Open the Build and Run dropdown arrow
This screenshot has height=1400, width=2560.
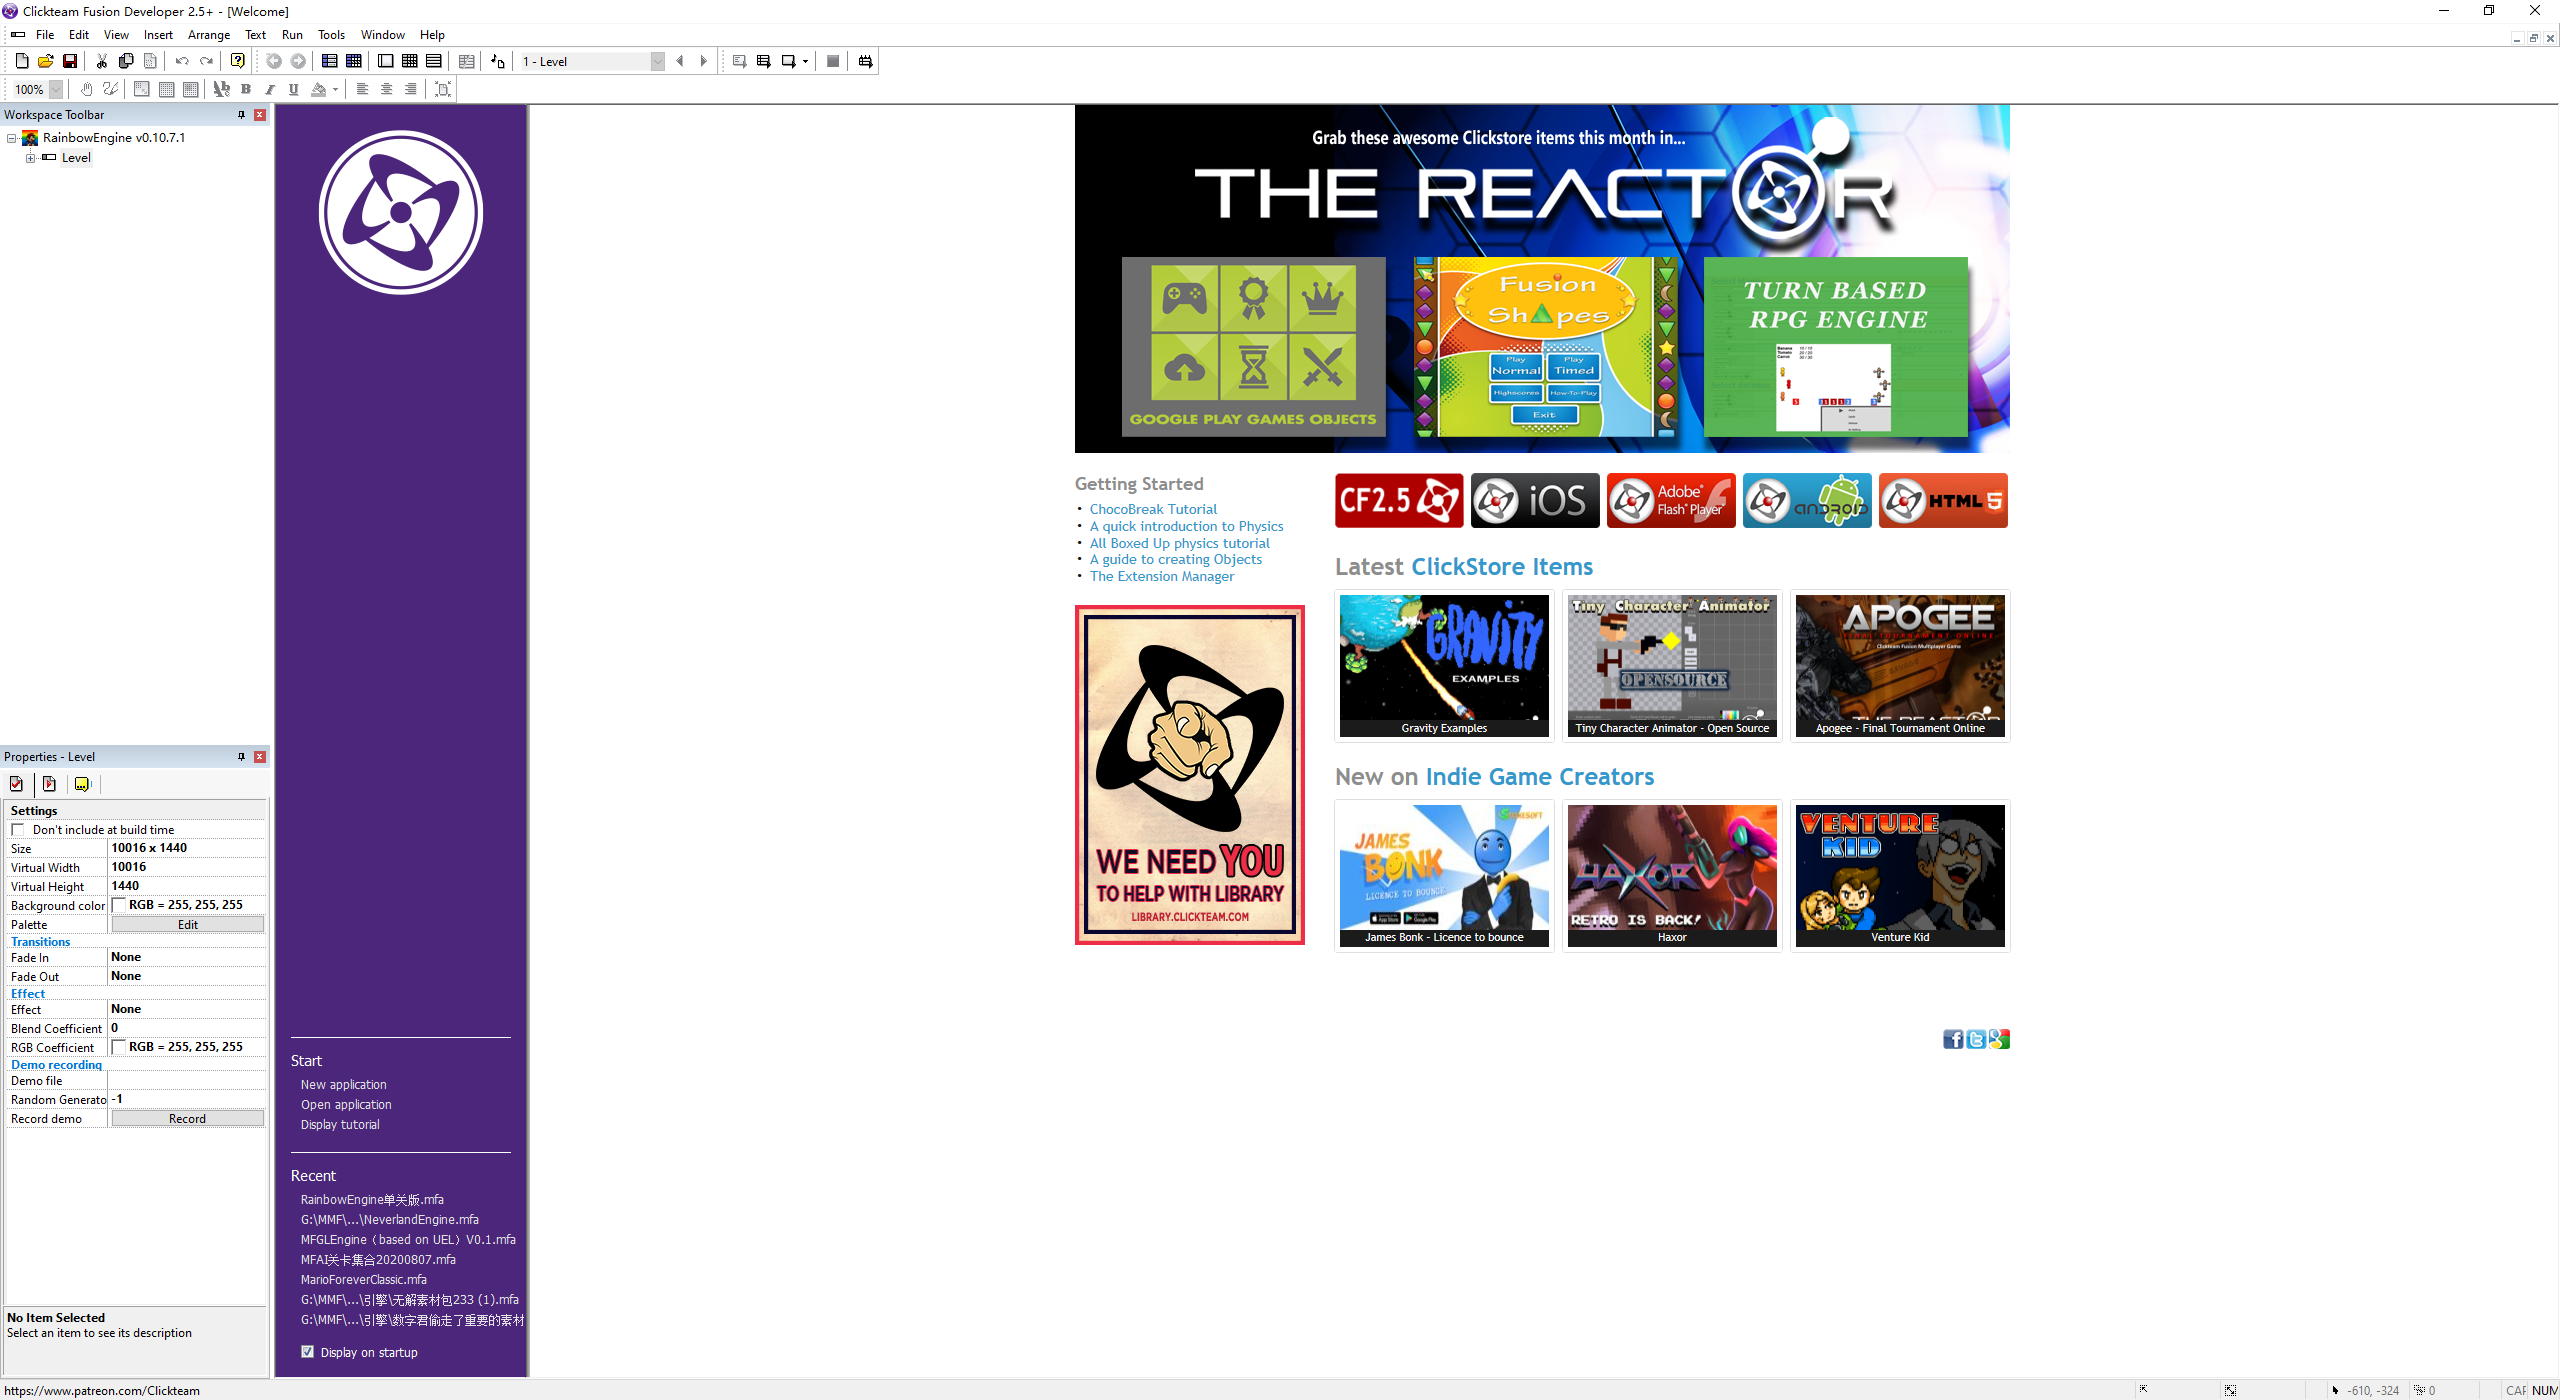(x=805, y=61)
